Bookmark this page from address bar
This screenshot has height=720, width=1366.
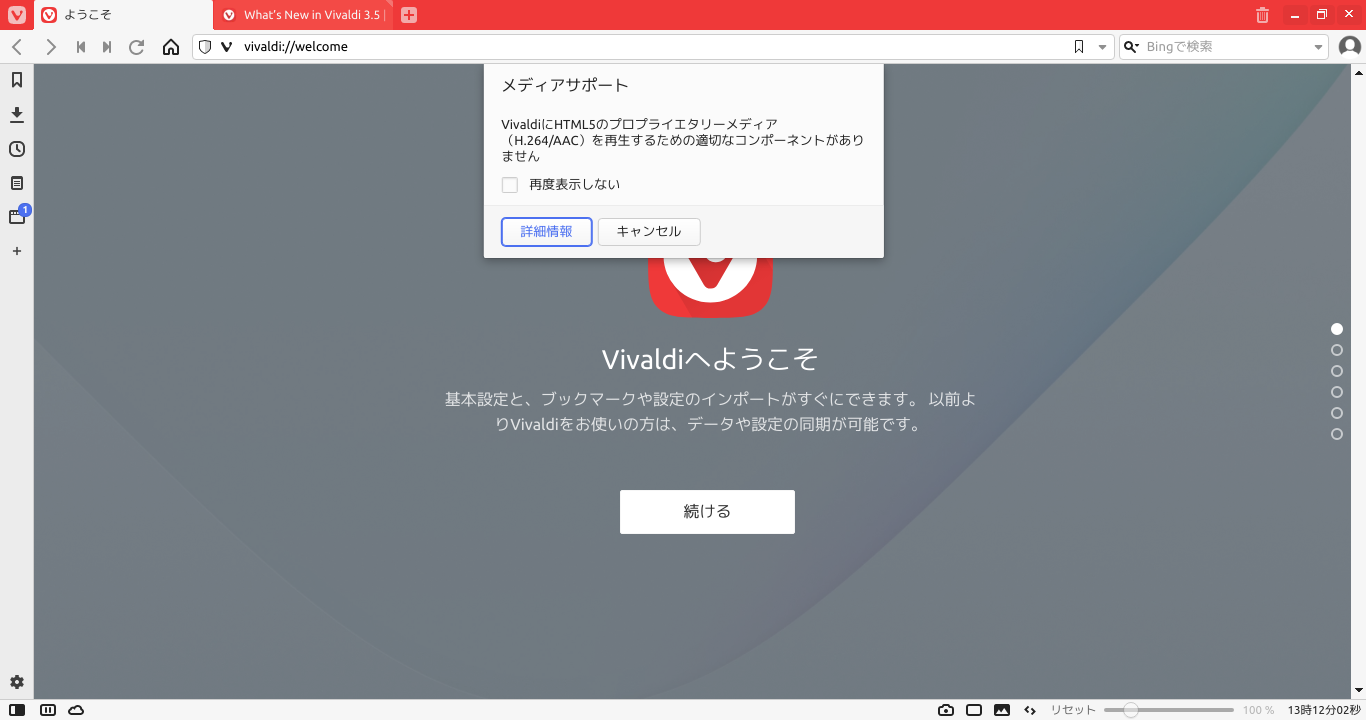(1079, 47)
